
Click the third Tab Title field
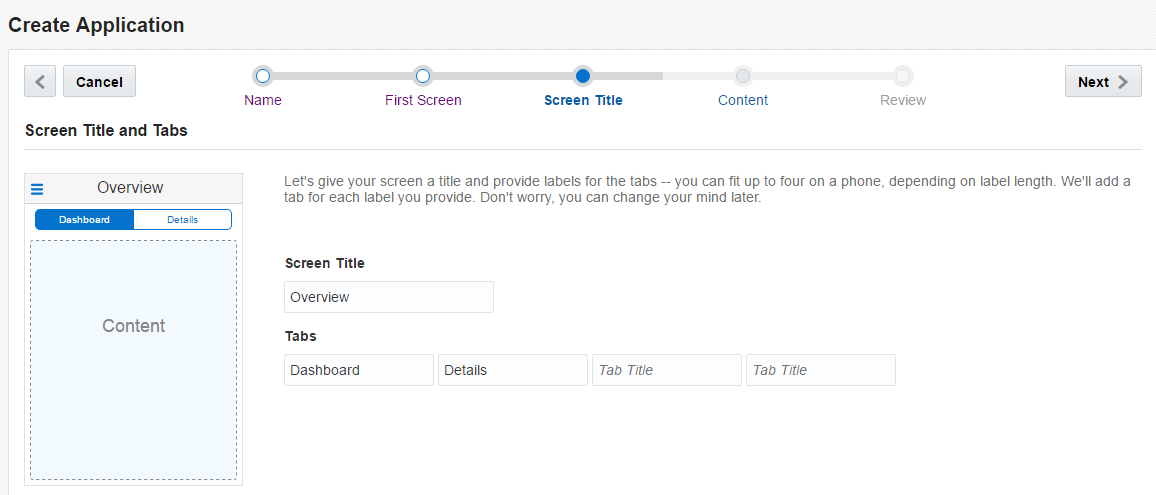tap(667, 370)
